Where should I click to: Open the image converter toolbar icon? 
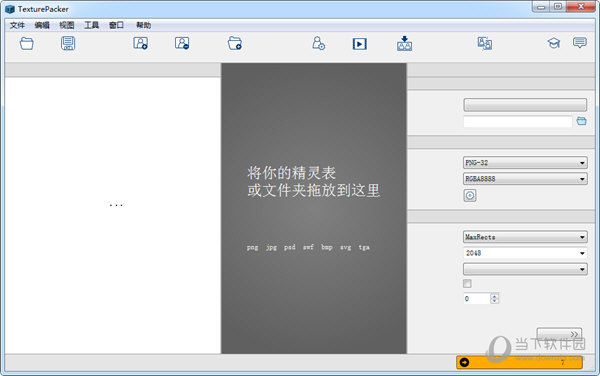pos(485,43)
